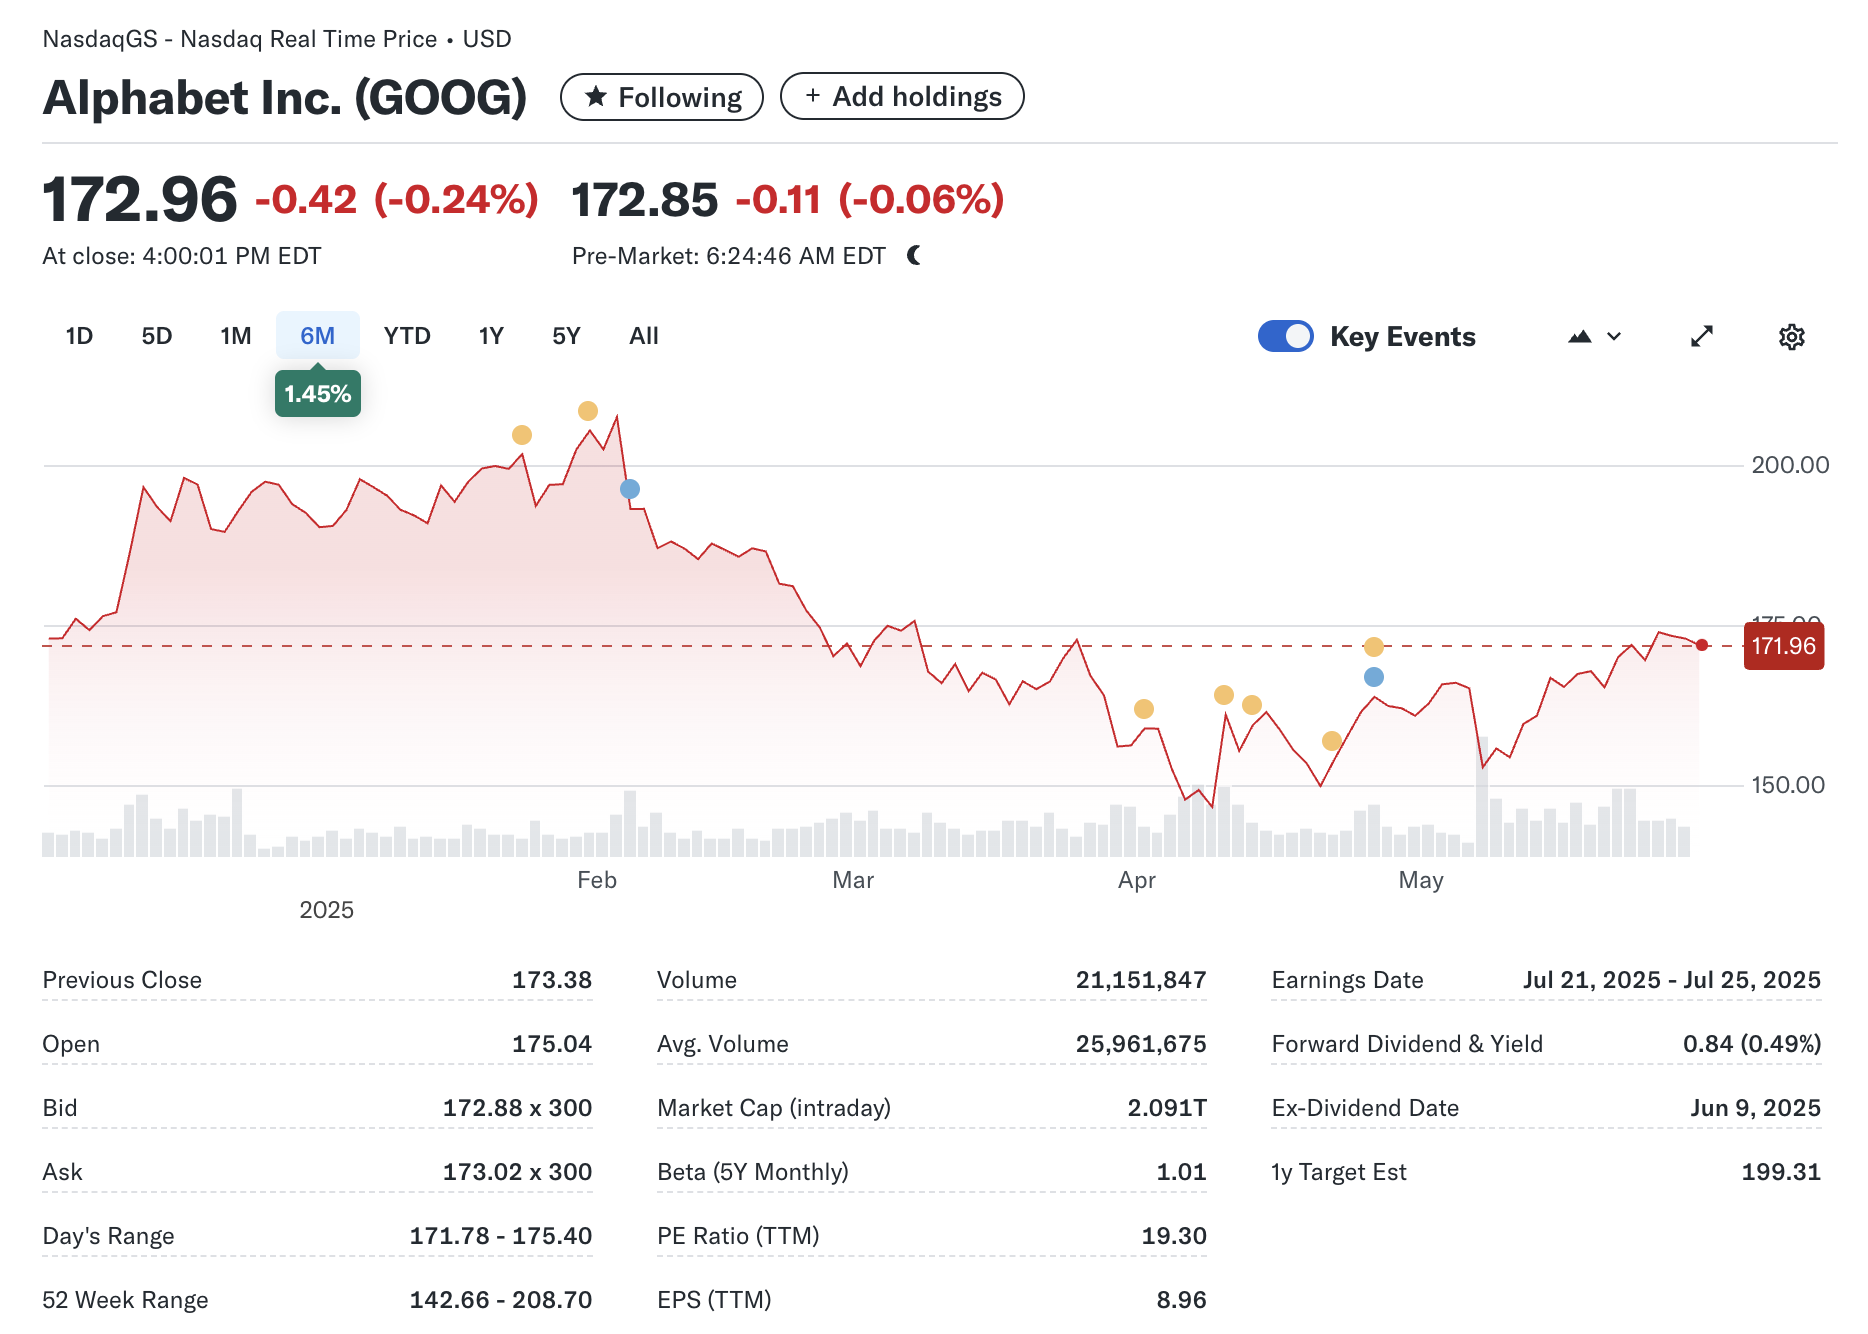Click the Ask value 173.02 x 300
The image size is (1868, 1334).
[518, 1172]
